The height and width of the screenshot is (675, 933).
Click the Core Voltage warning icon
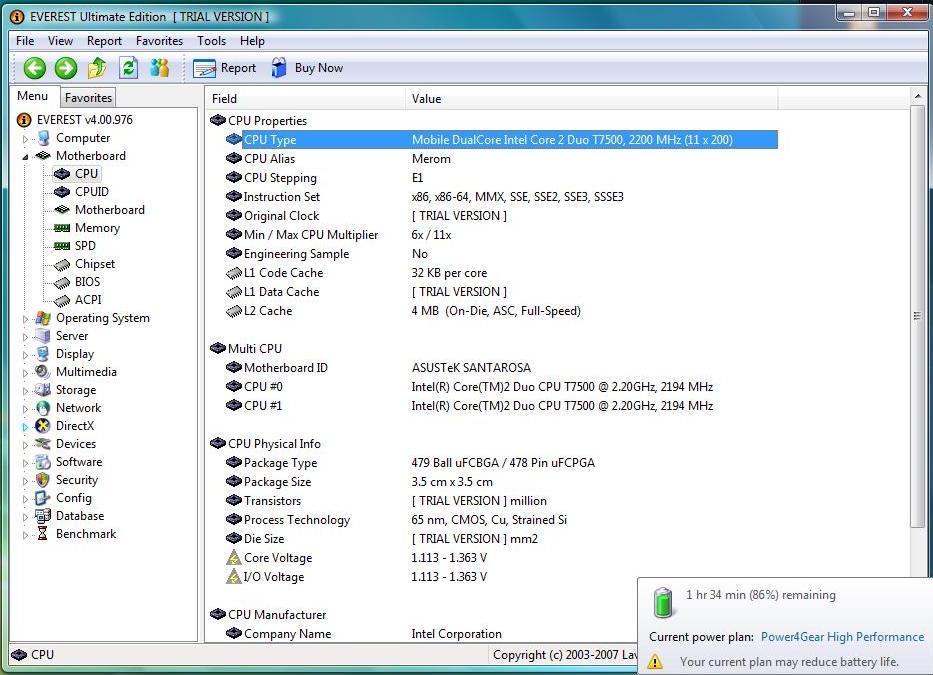click(234, 558)
